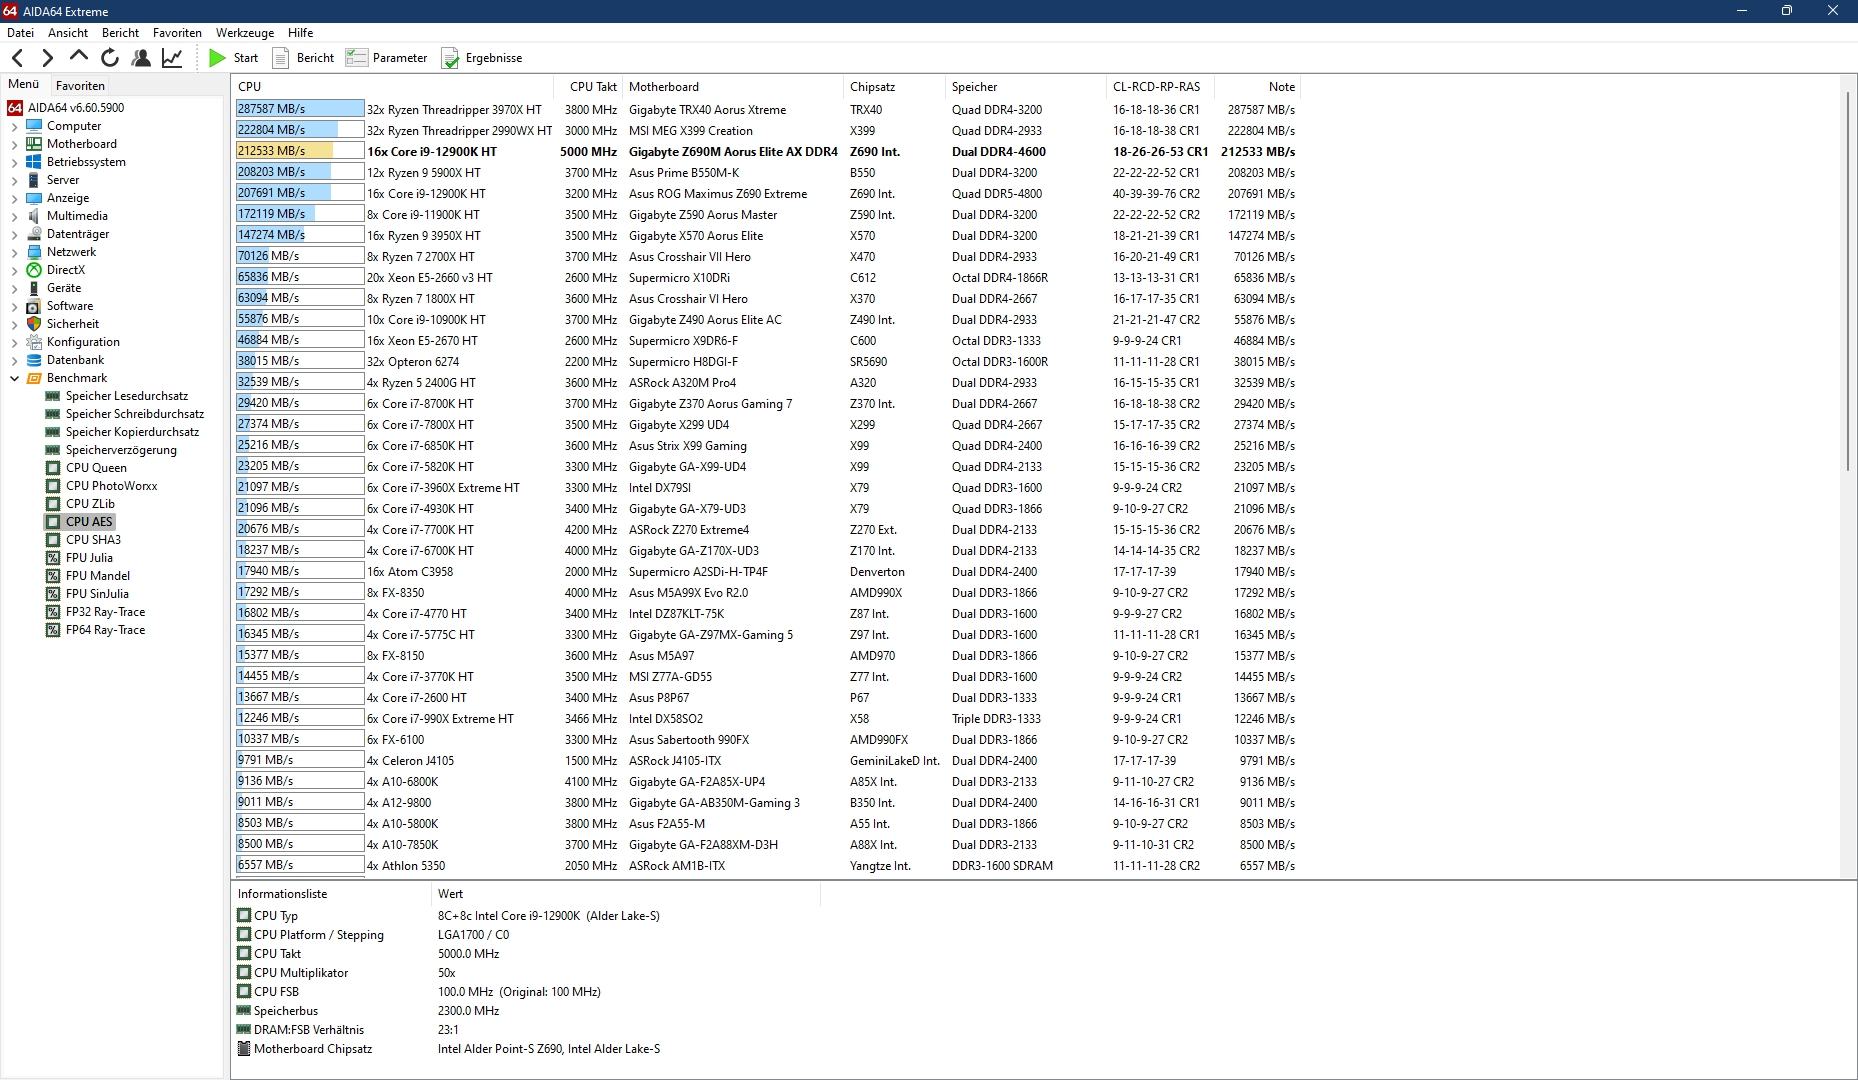Open the CPU ZLib benchmark
1858x1080 pixels.
(x=90, y=504)
